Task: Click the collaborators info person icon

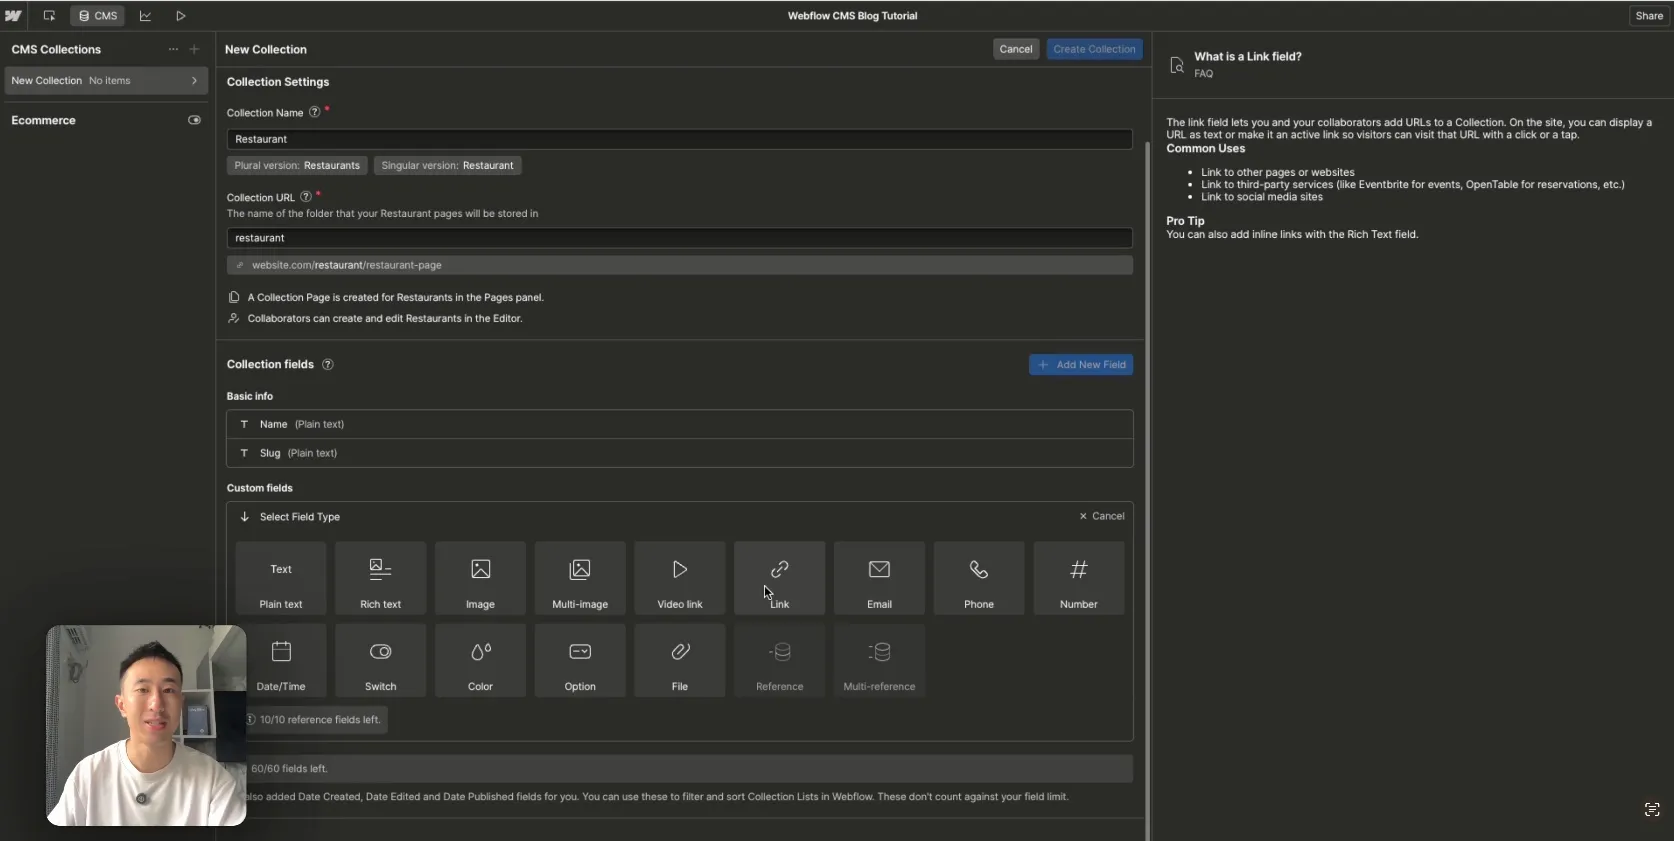Action: pos(234,318)
